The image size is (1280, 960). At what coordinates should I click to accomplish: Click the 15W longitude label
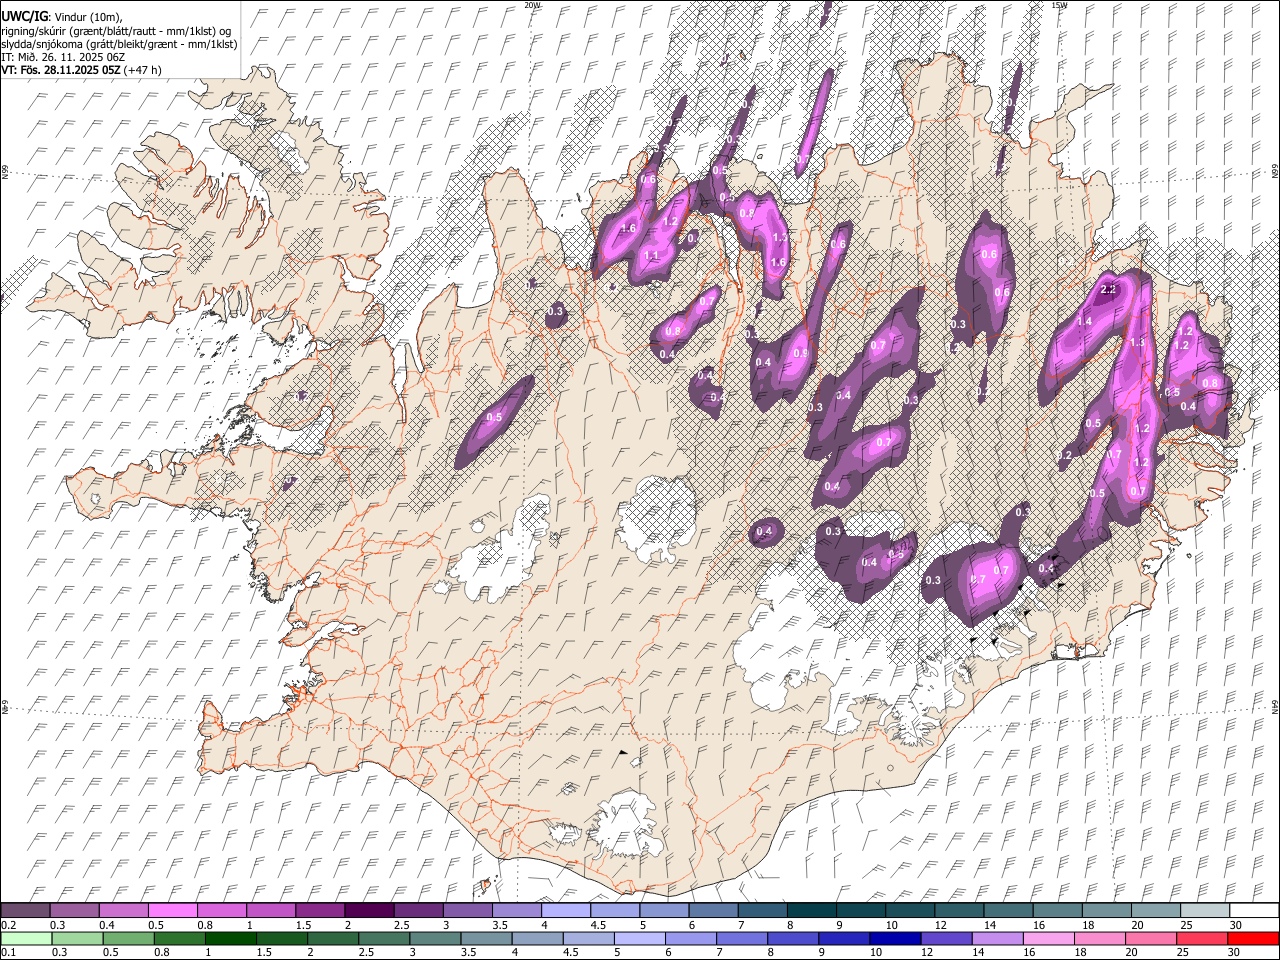tap(1058, 5)
